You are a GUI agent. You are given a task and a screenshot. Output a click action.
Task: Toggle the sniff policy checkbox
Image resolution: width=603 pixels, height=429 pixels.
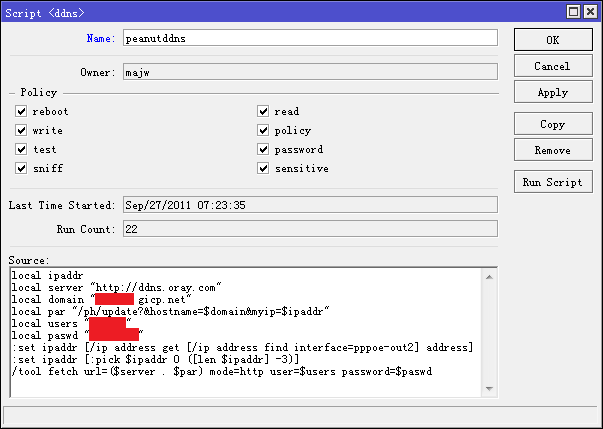(x=21, y=169)
